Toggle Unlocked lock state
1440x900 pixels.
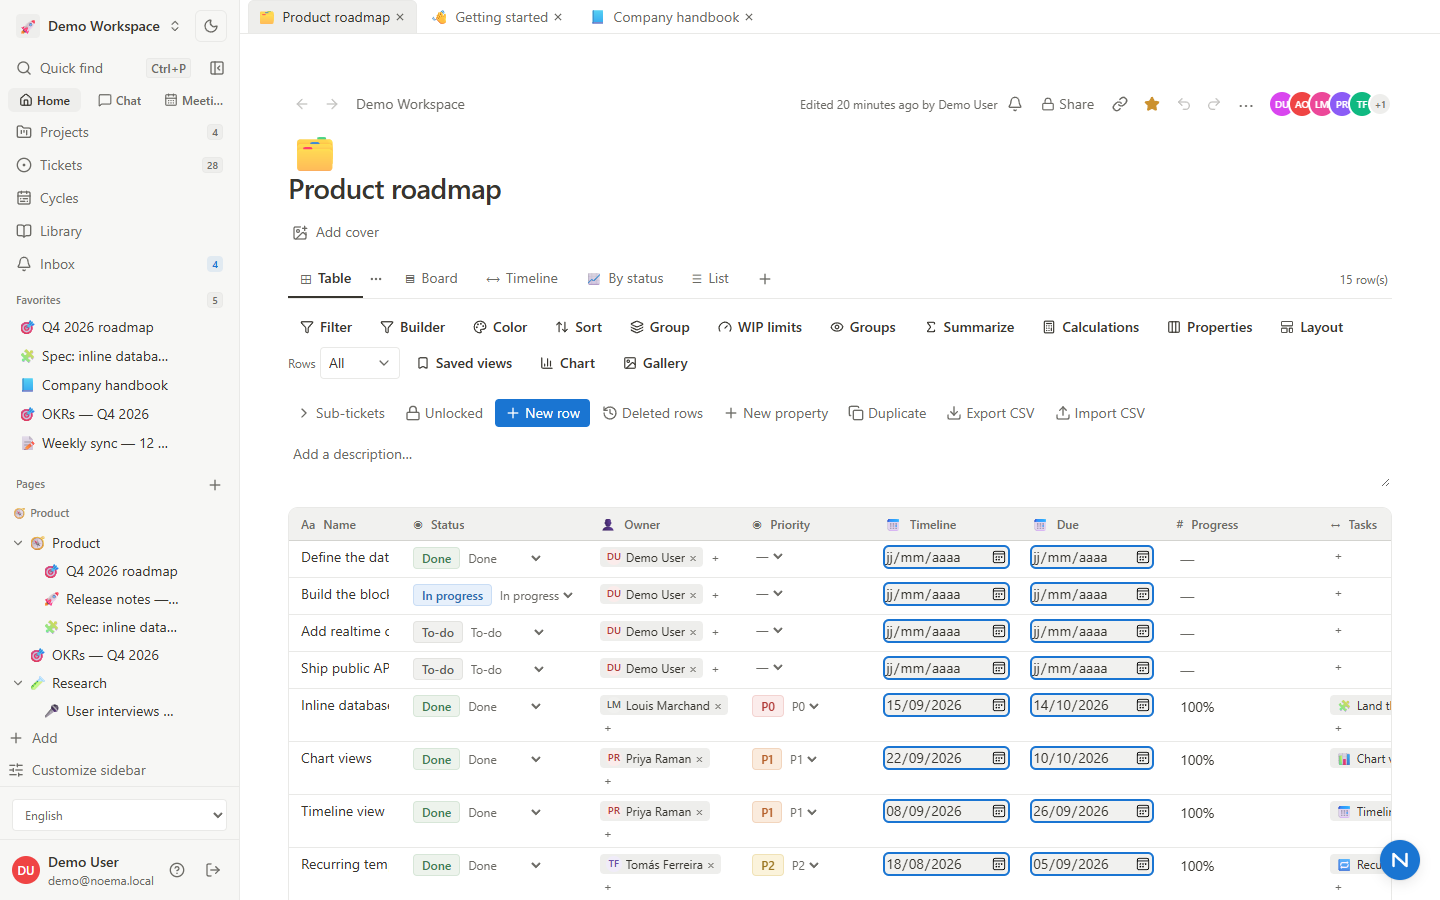pyautogui.click(x=444, y=413)
